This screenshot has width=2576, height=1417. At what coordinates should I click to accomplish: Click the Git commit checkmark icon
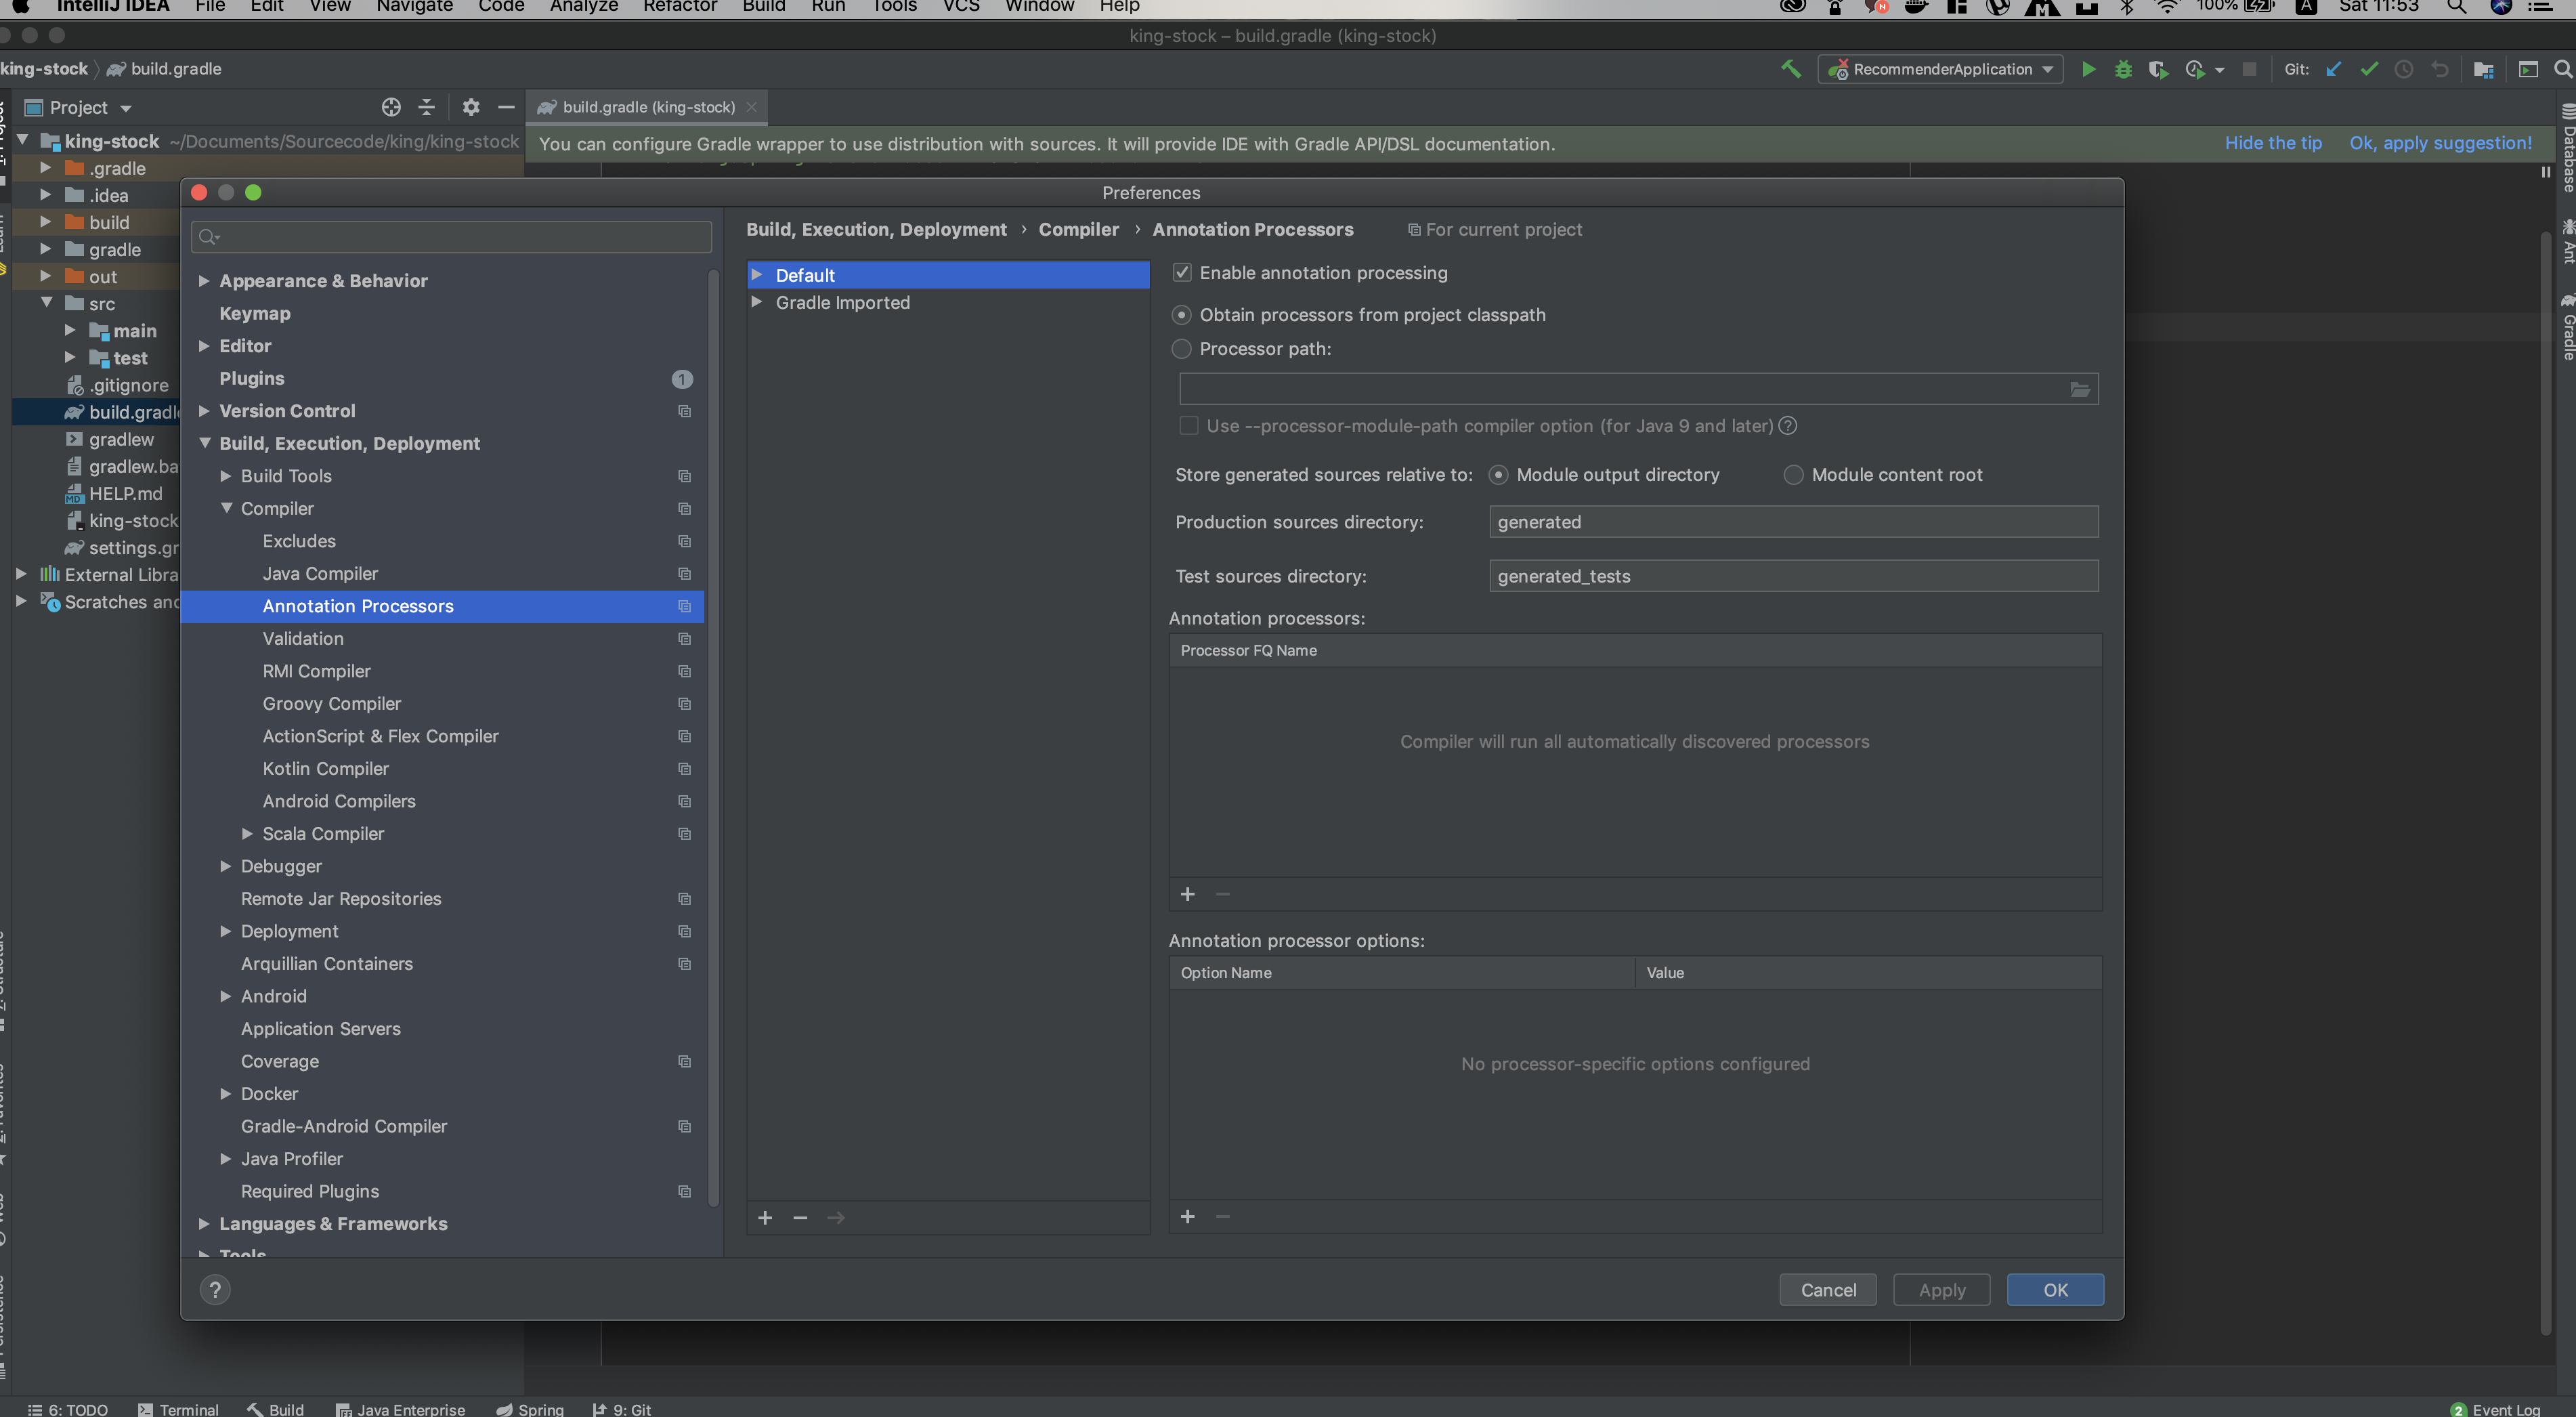(x=2369, y=69)
